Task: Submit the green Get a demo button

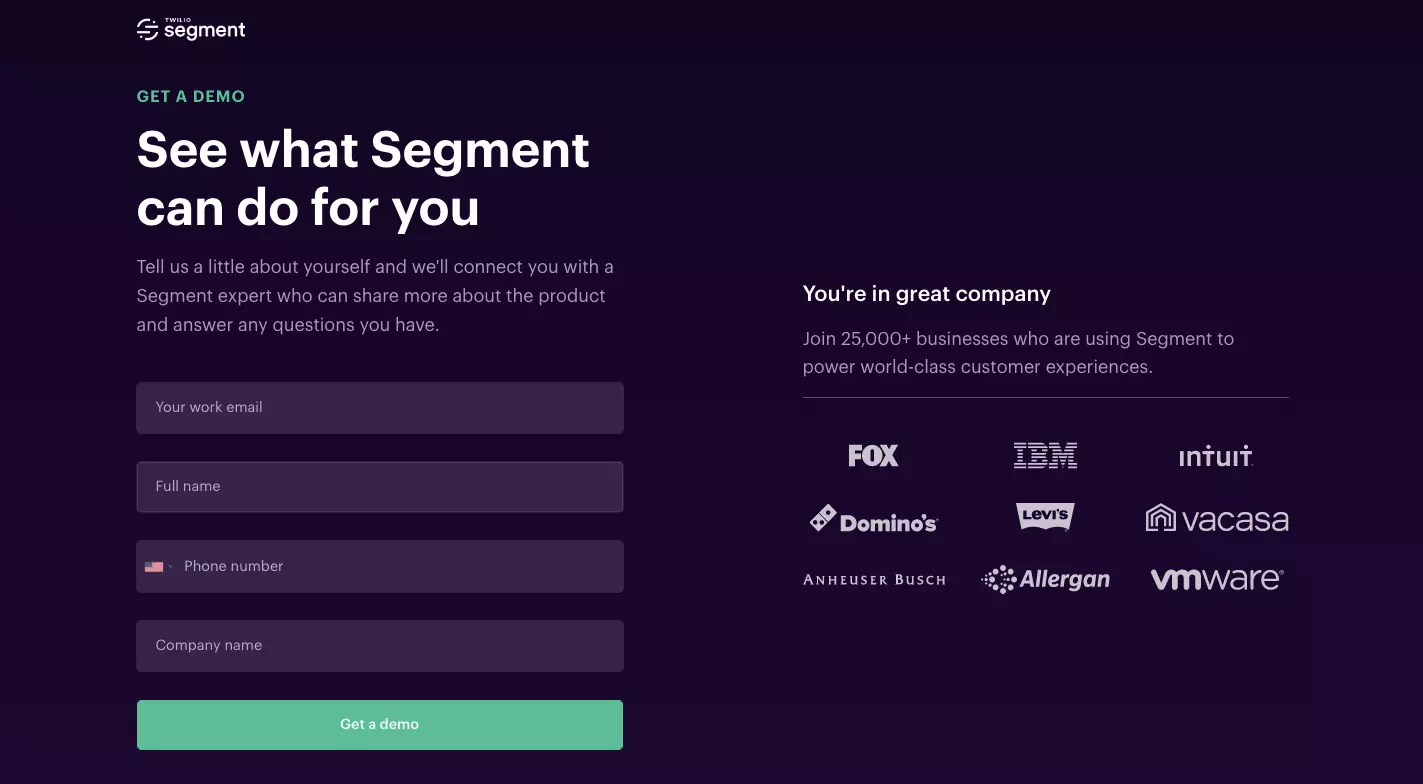Action: click(380, 725)
